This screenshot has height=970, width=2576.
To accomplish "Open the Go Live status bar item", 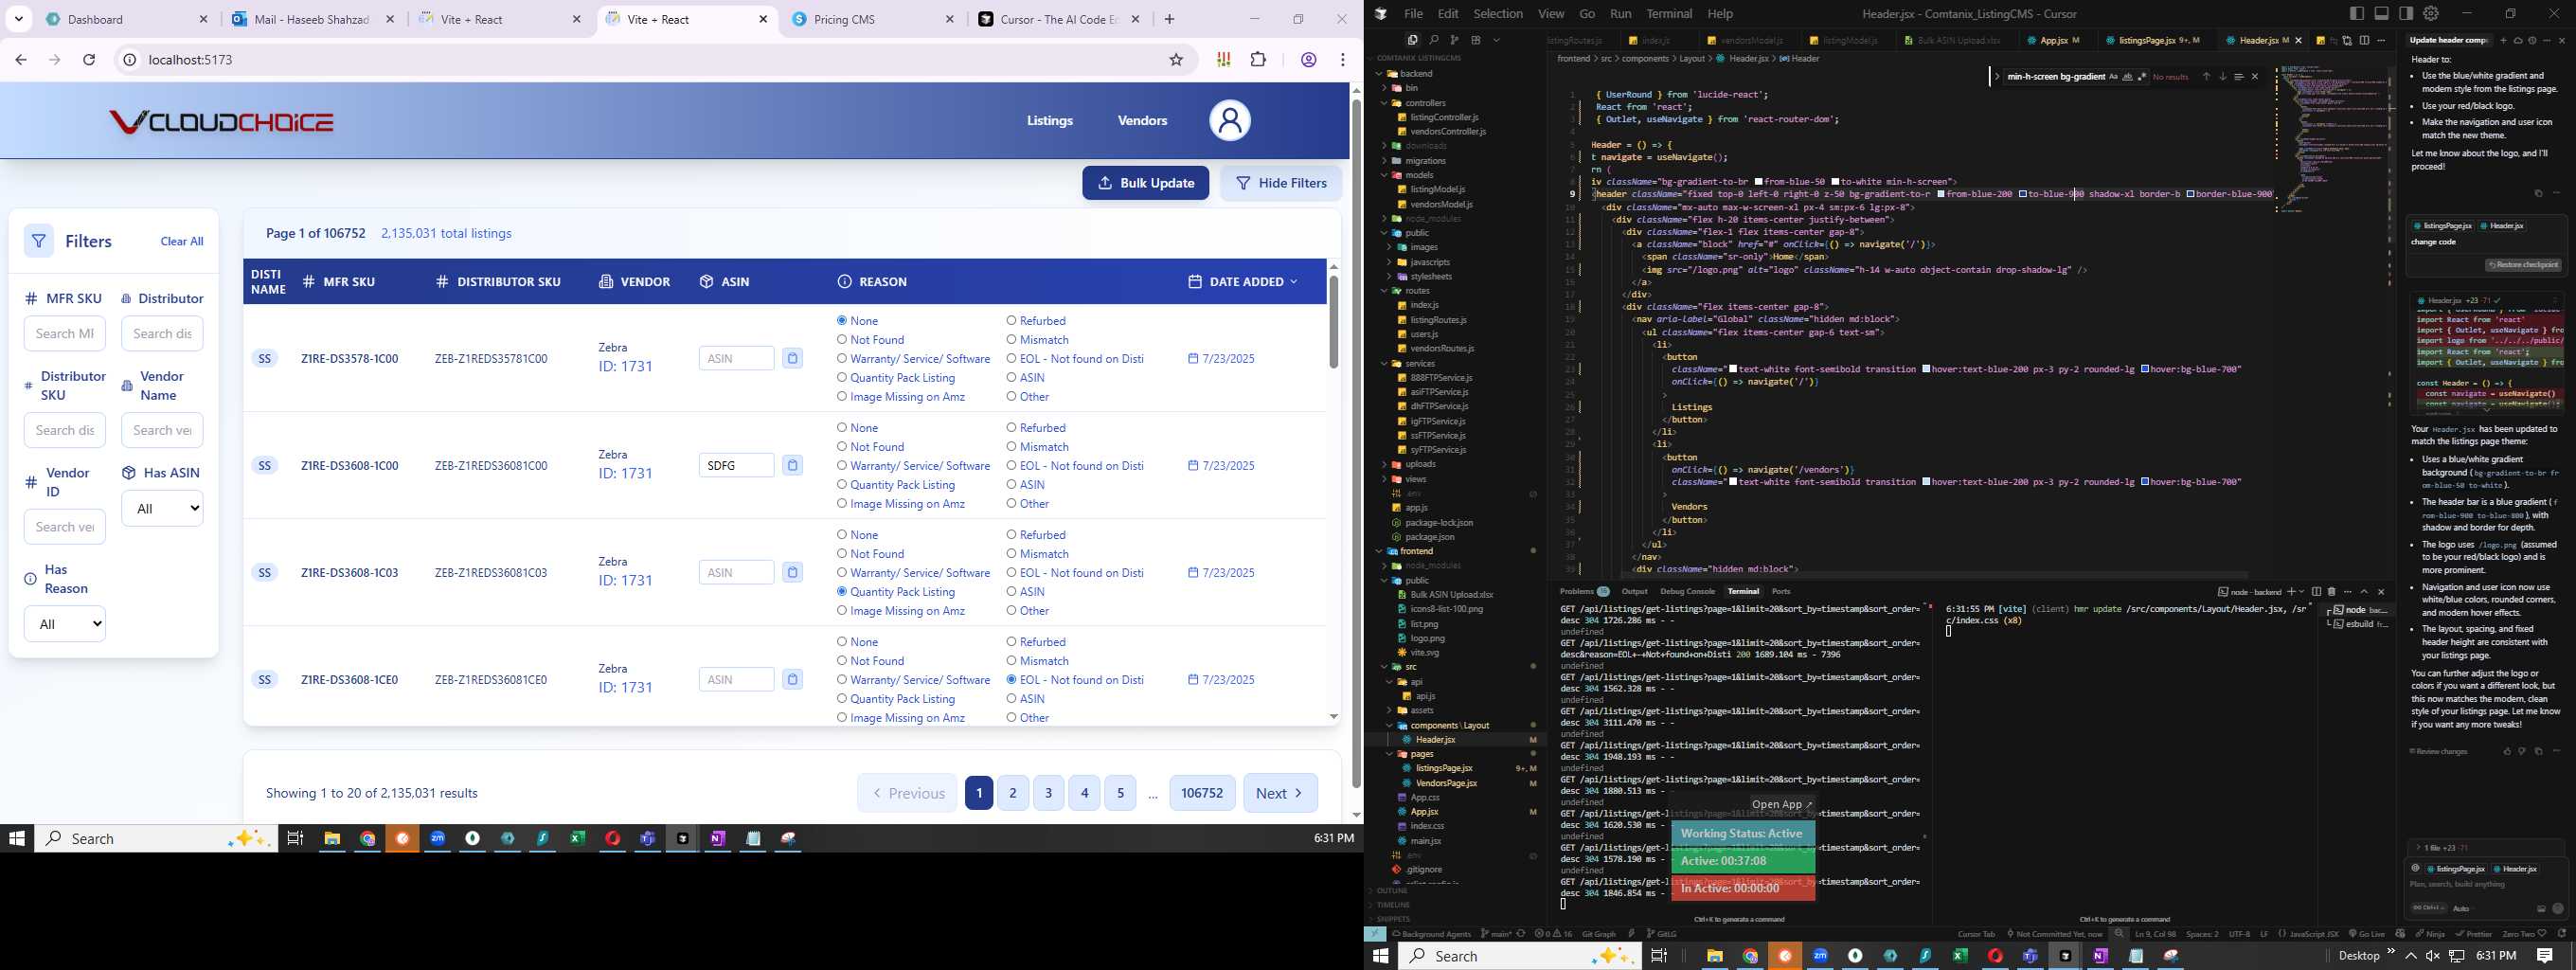I will pyautogui.click(x=2367, y=934).
